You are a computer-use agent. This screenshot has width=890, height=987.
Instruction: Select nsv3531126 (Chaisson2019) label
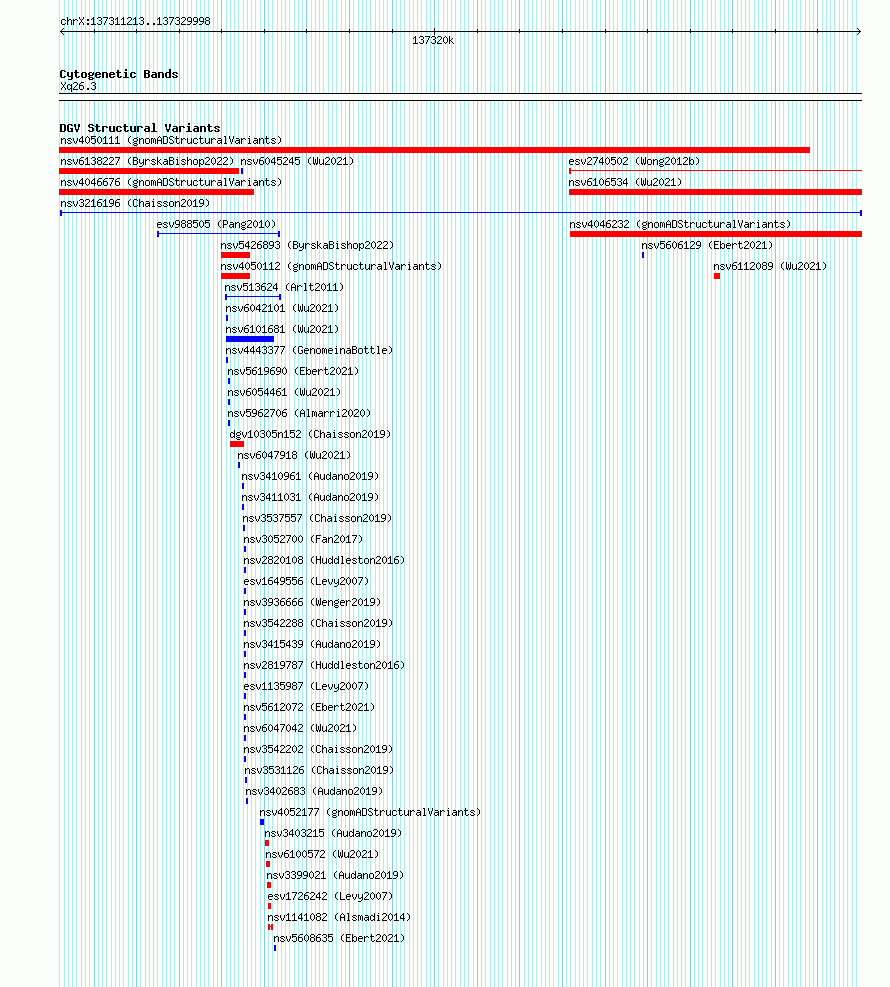[x=319, y=770]
